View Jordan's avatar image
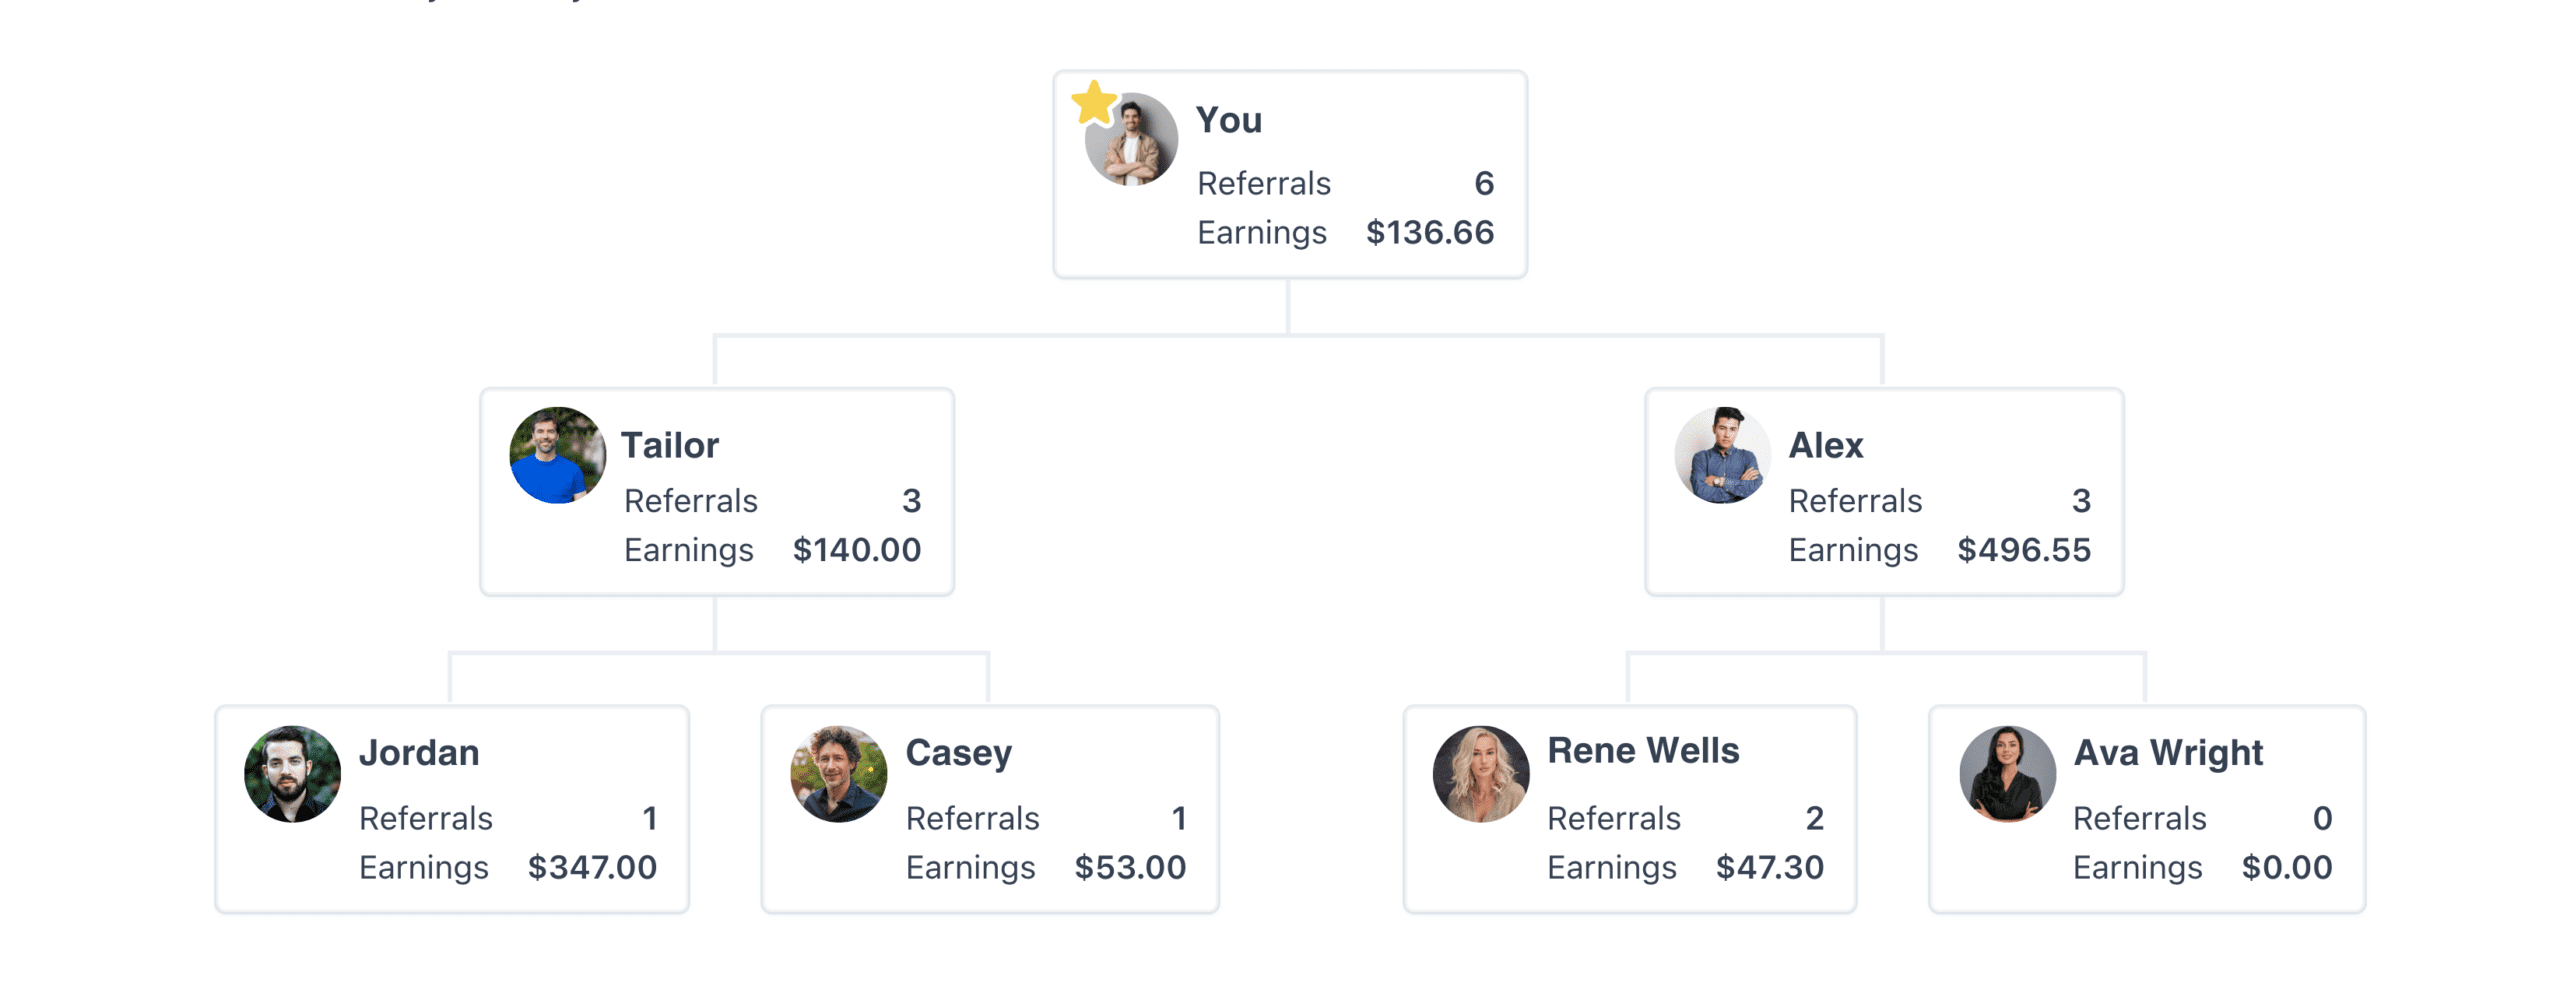Viewport: 2560px width, 1000px height. click(292, 773)
